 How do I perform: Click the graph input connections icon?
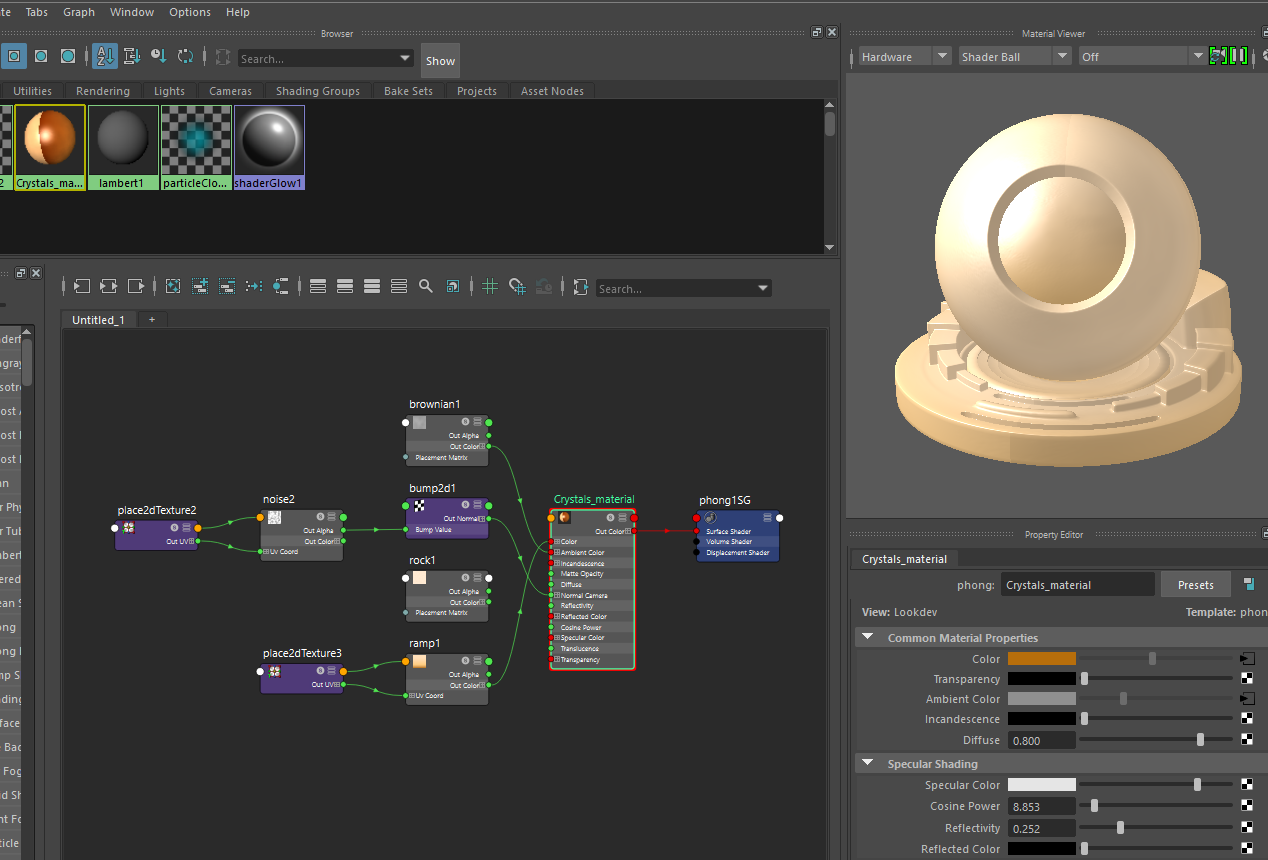point(81,287)
